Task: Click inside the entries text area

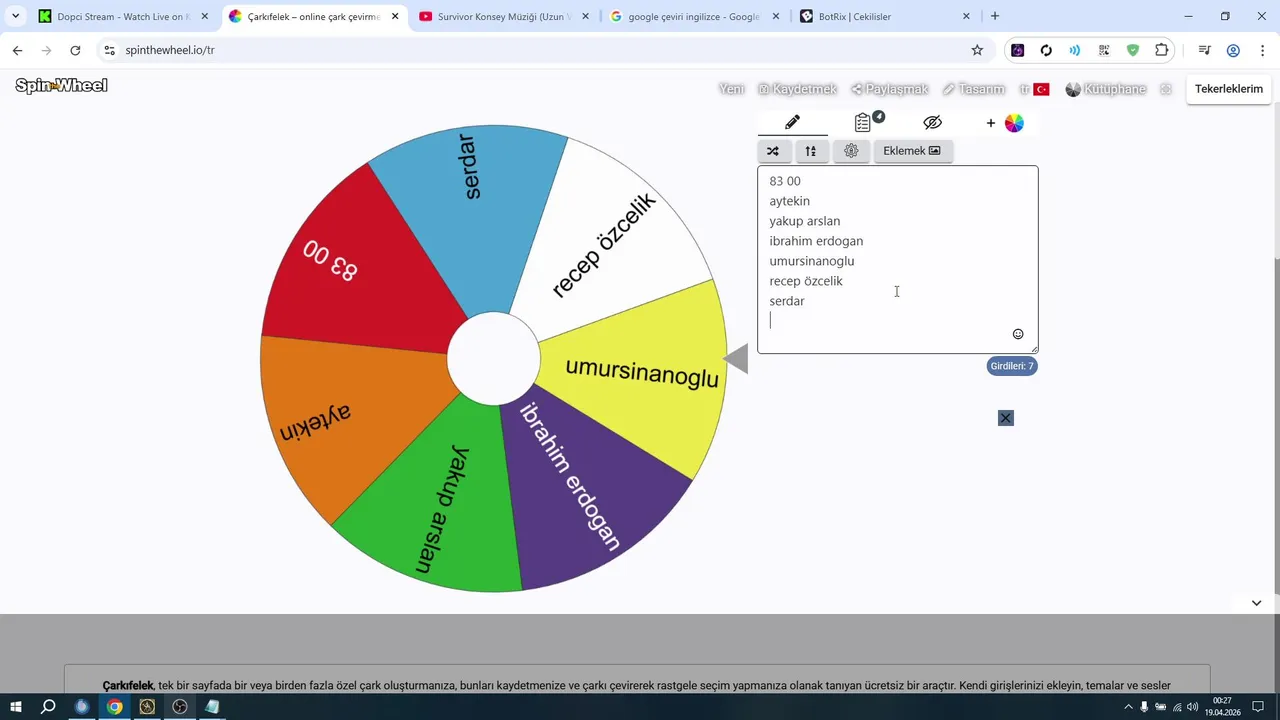Action: click(x=897, y=259)
